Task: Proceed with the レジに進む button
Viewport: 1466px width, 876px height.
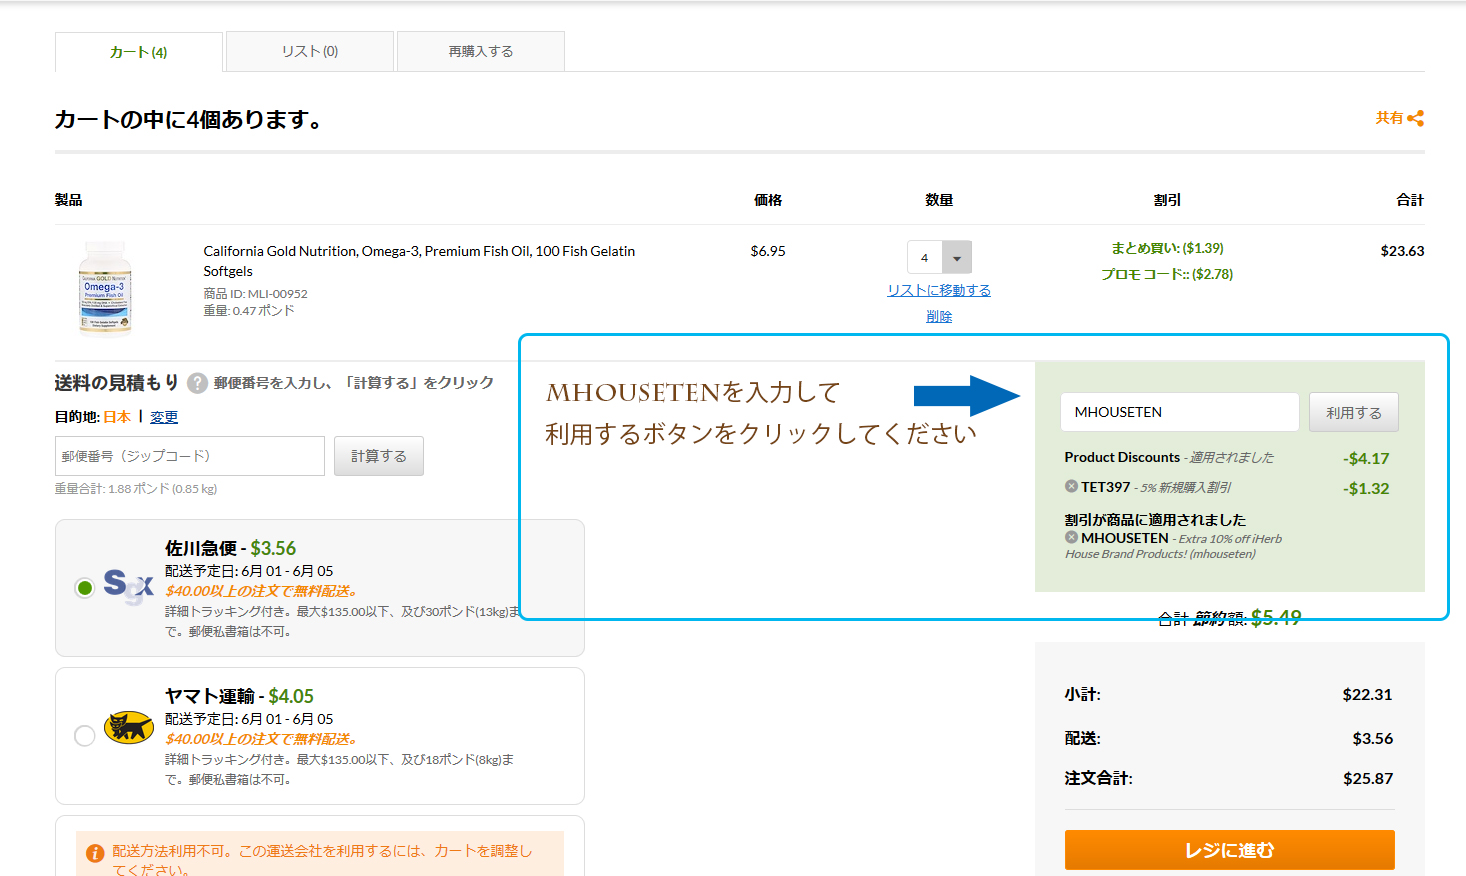Action: pyautogui.click(x=1229, y=850)
